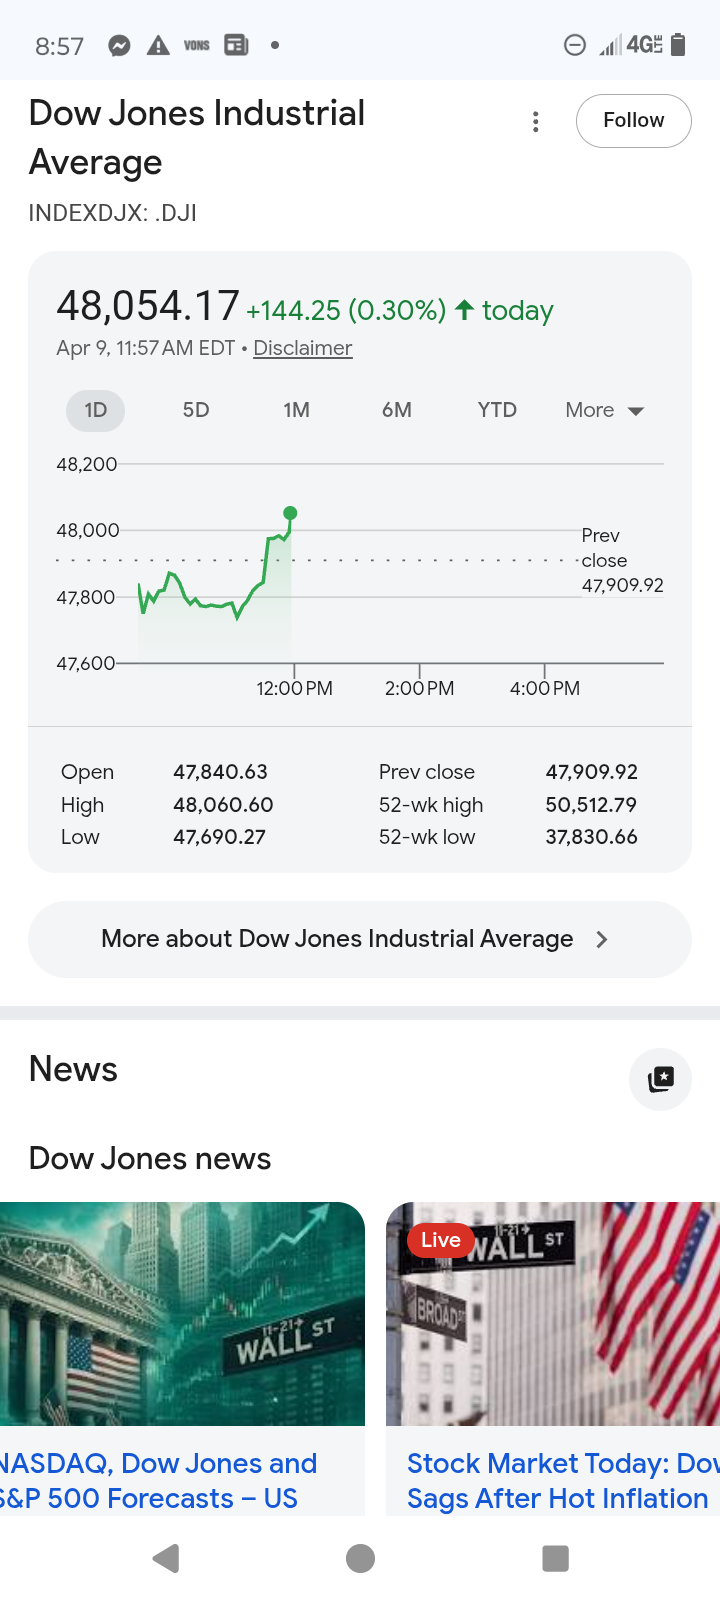Tap the Dow Jones news heading
720x1600 pixels.
(150, 1158)
